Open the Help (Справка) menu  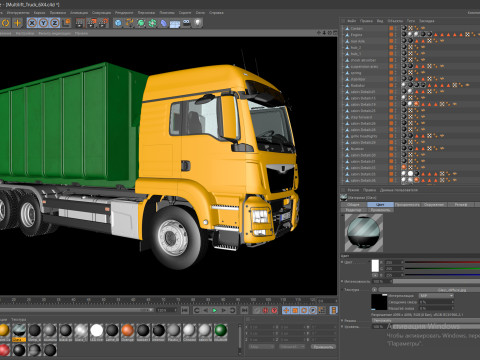[216, 13]
